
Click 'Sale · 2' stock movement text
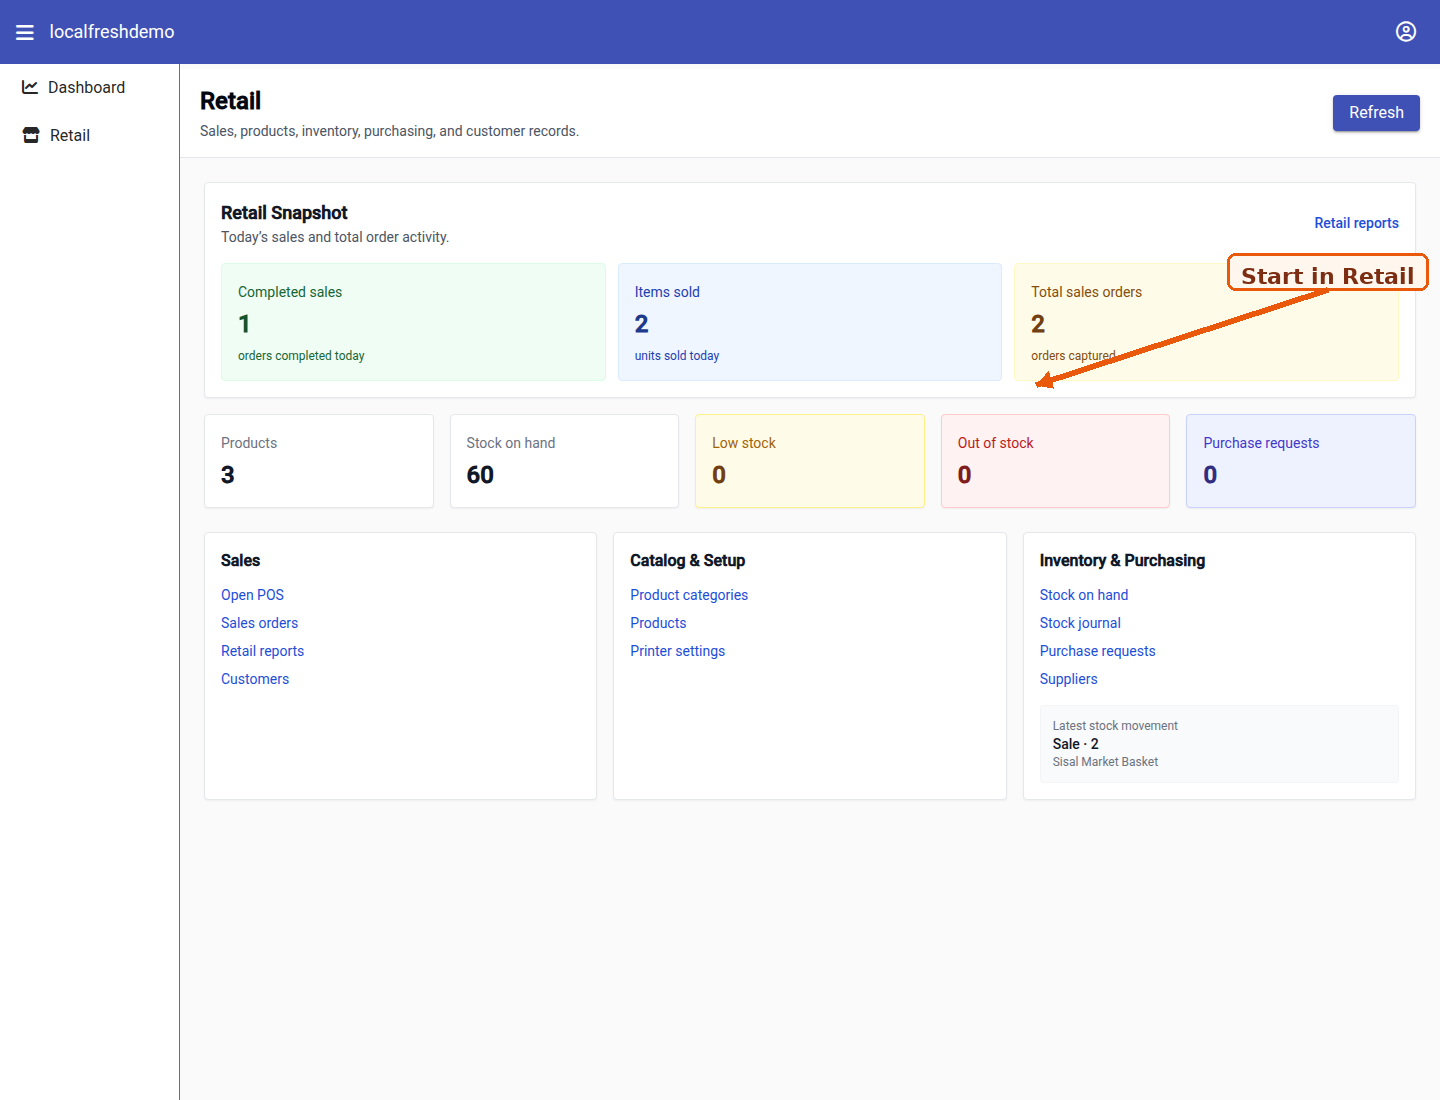click(x=1076, y=744)
